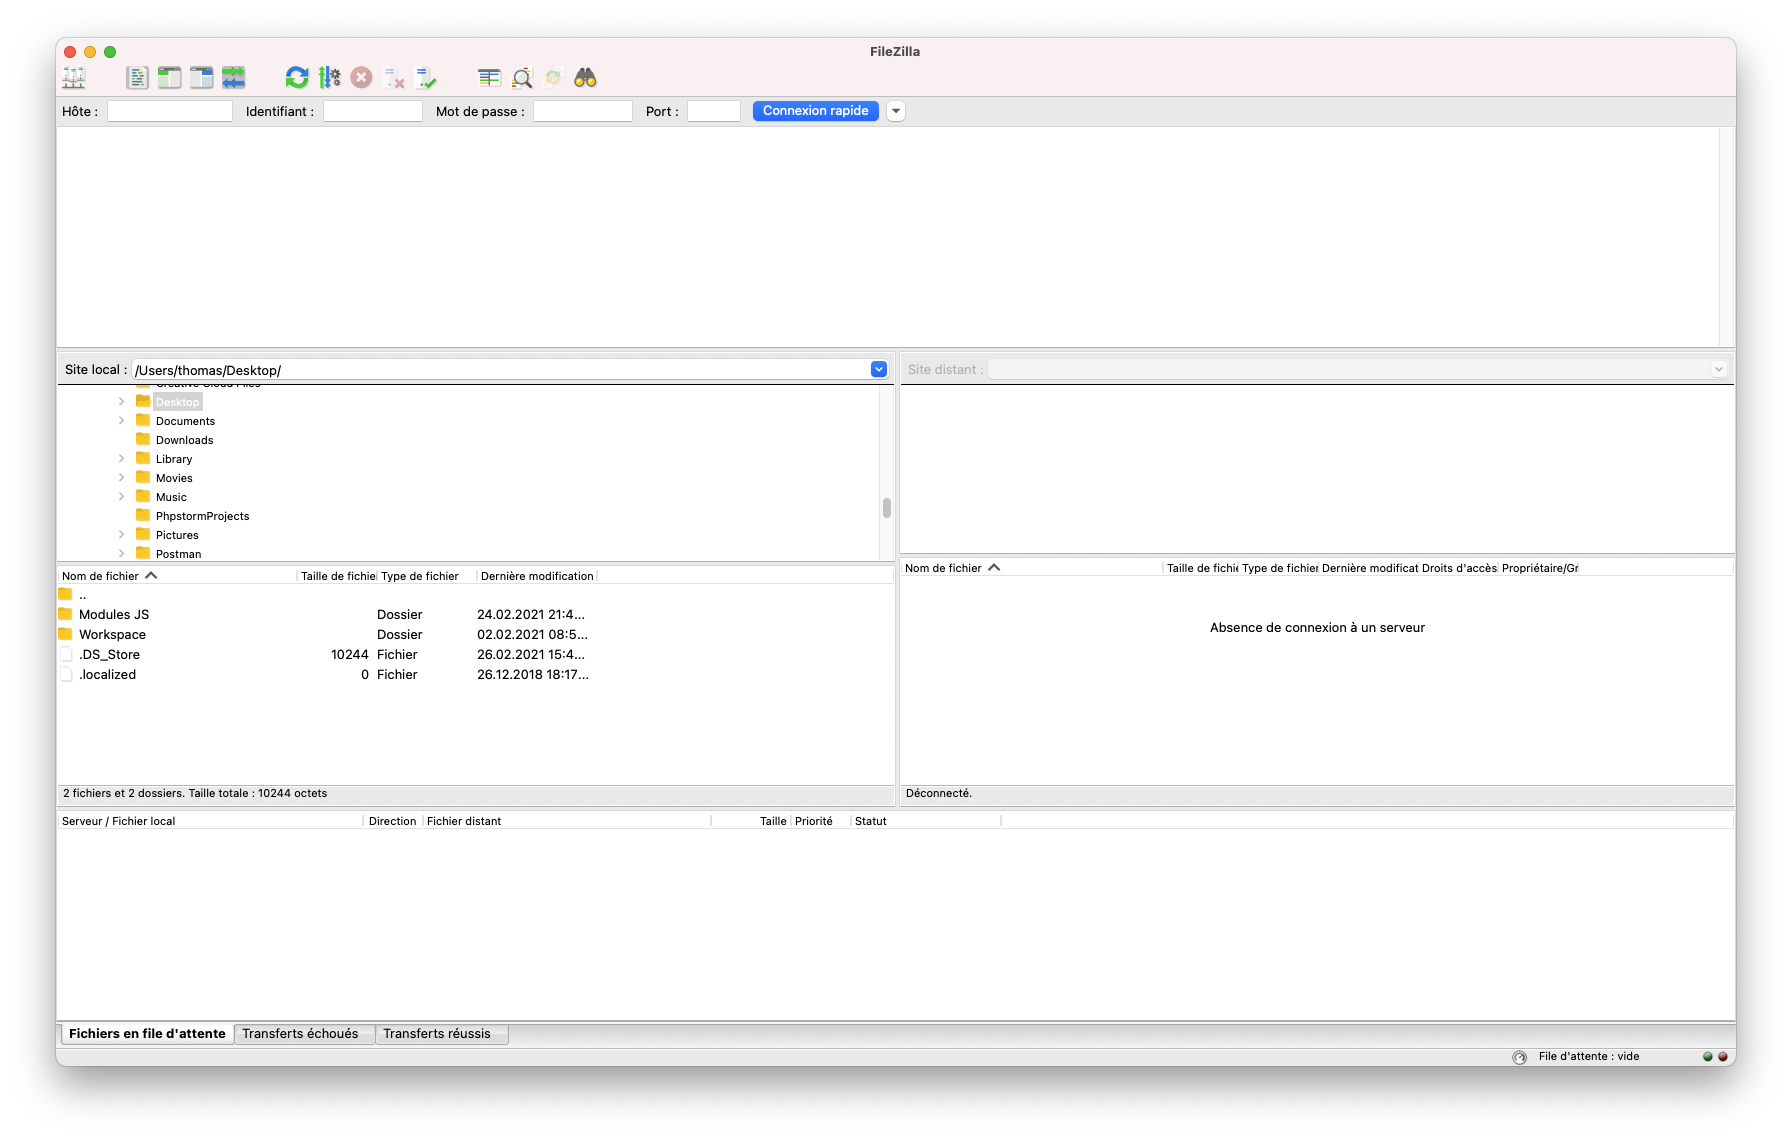Toggle synchronized browsing
1792x1140 pixels.
point(553,77)
